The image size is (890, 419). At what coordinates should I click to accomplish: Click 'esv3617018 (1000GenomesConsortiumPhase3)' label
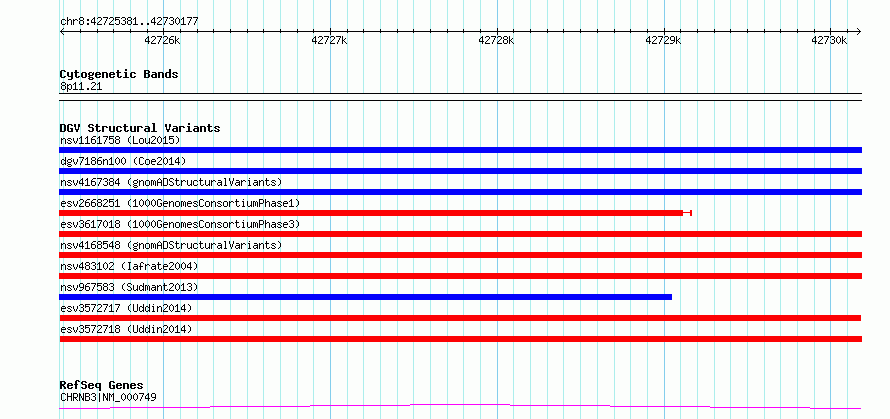coord(180,224)
